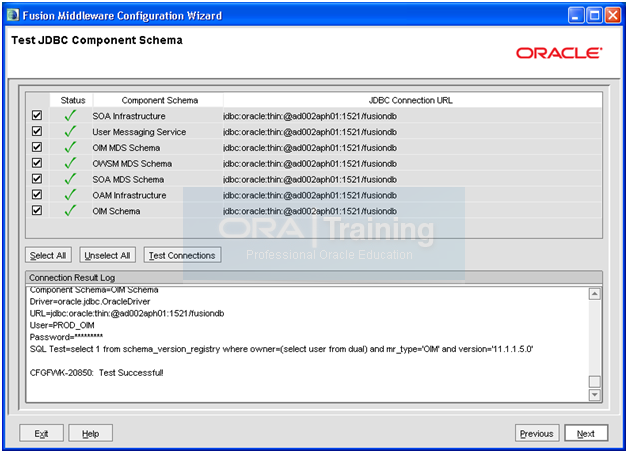This screenshot has width=628, height=453.
Task: Click green status checkmark for OIM Schema
Action: click(x=70, y=210)
